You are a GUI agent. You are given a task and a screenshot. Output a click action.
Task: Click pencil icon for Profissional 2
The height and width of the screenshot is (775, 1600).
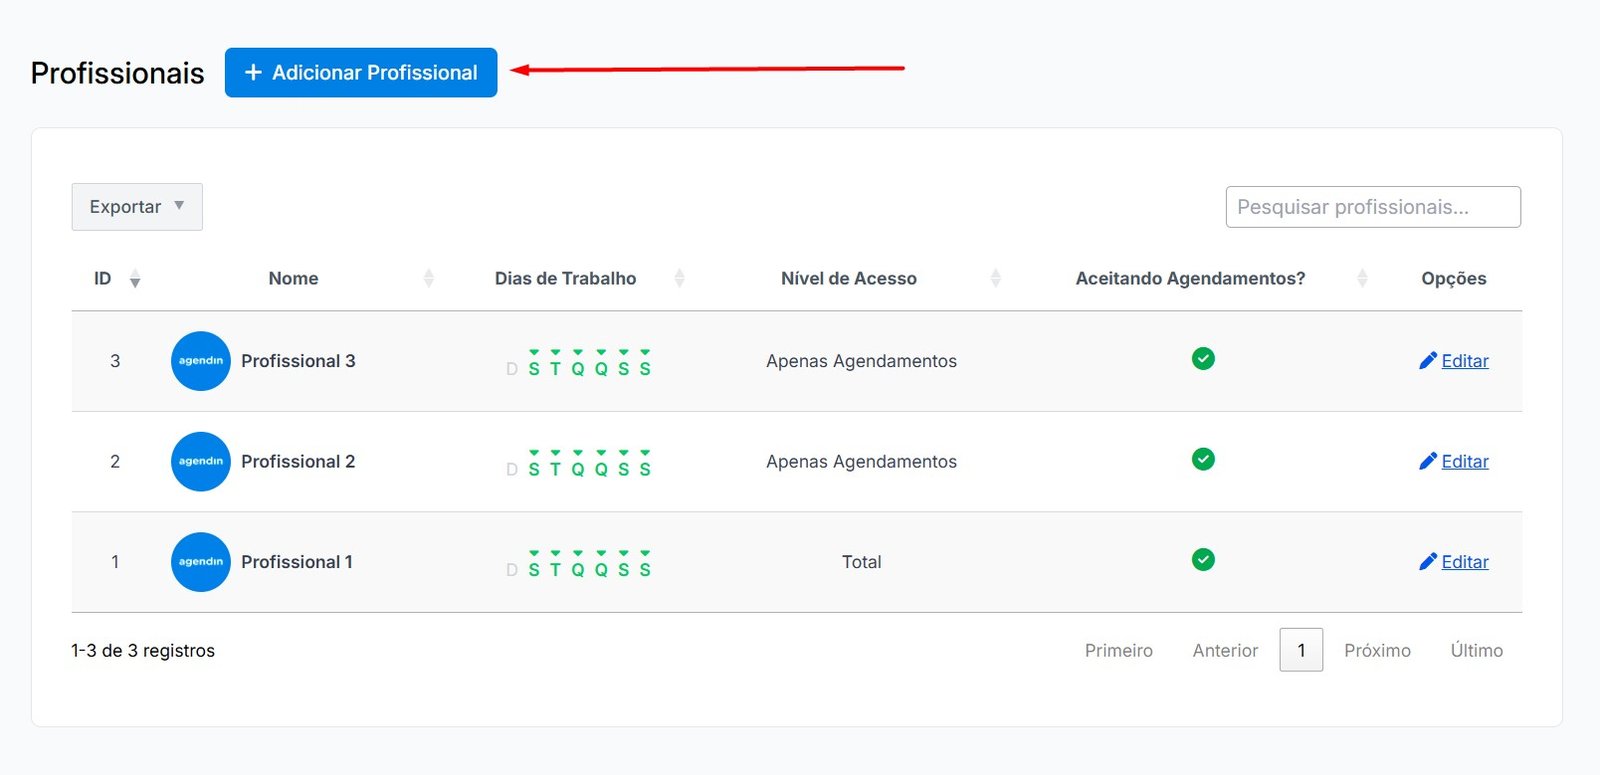pos(1428,461)
